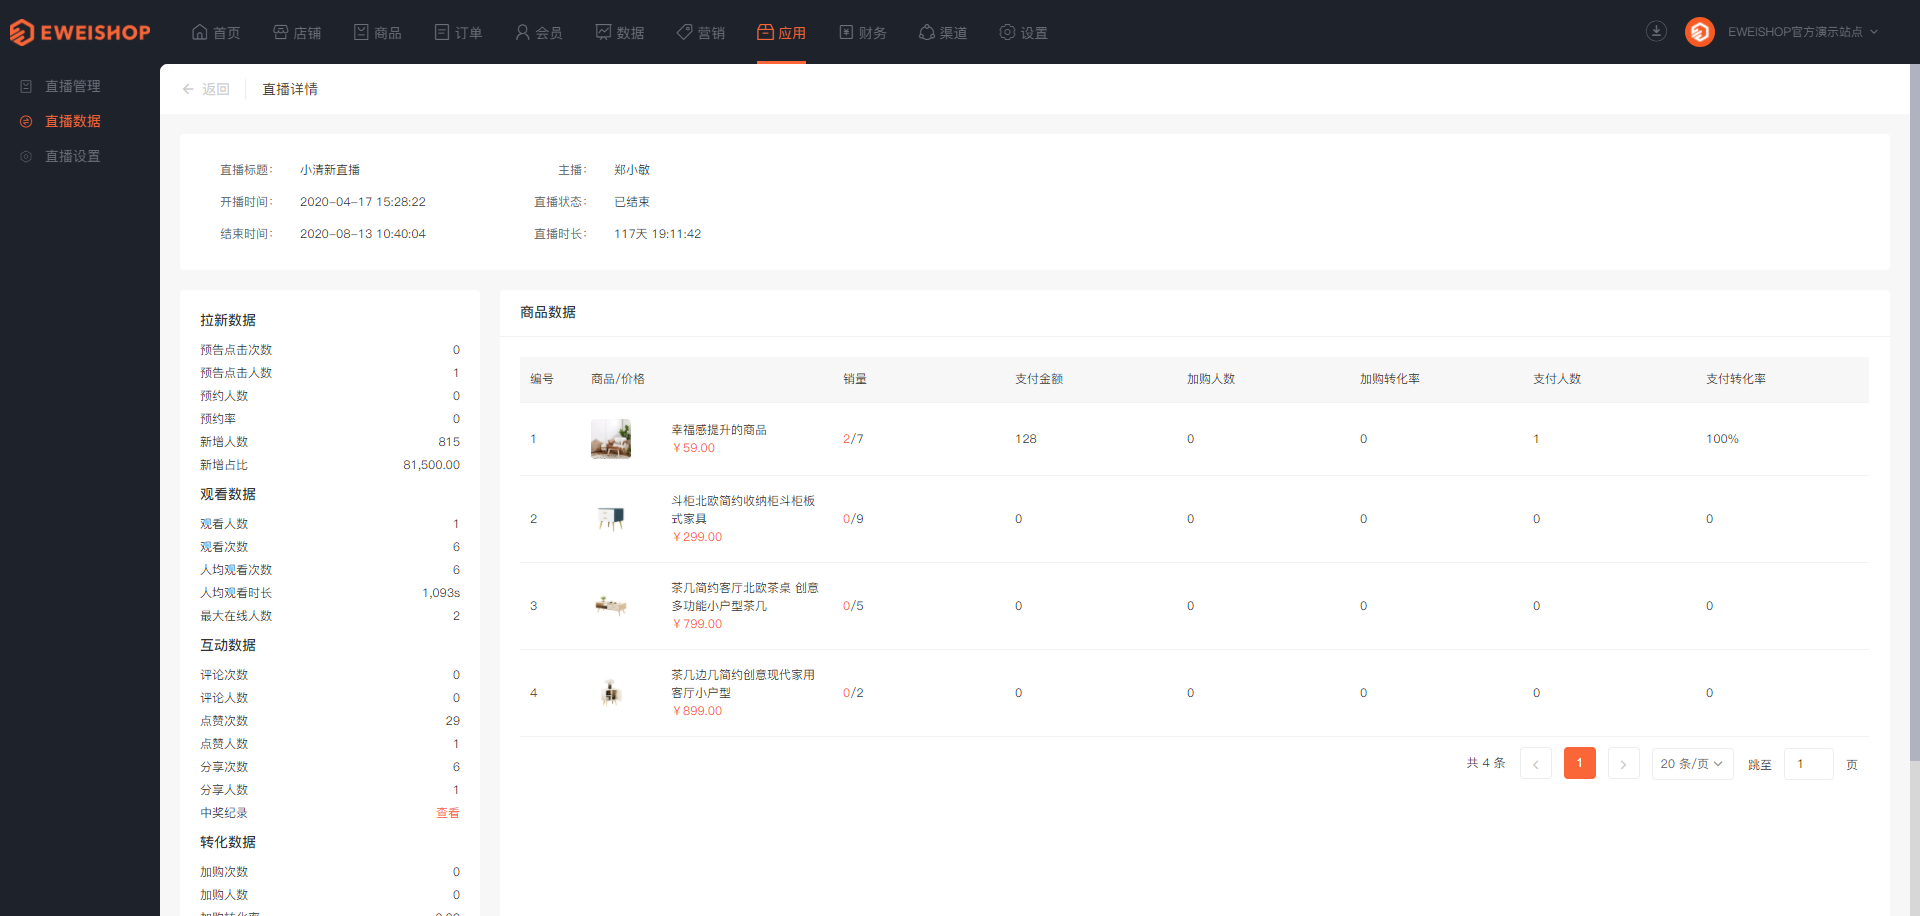1920x916 pixels.
Task: Open the 商品 products menu
Action: pos(378,32)
